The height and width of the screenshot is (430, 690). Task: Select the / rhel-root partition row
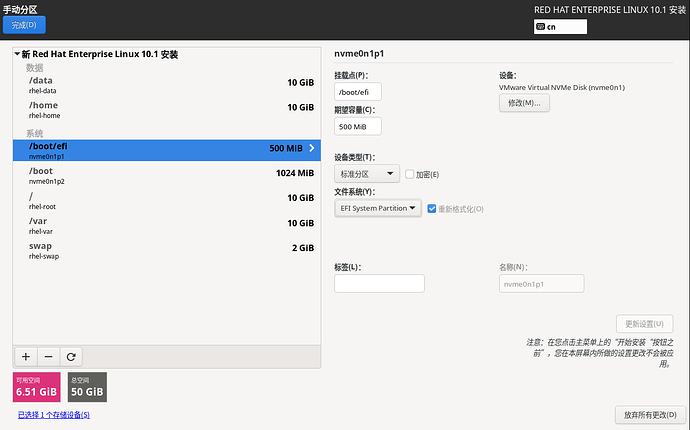[x=167, y=200]
